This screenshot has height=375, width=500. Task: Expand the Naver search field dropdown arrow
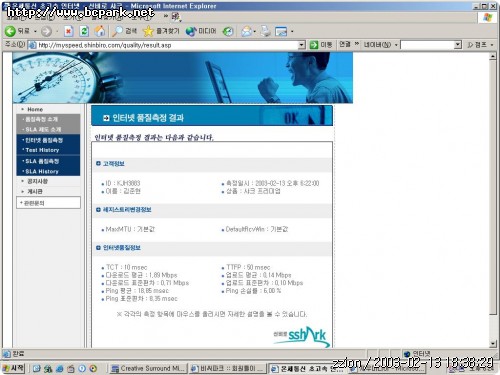pyautogui.click(x=458, y=45)
